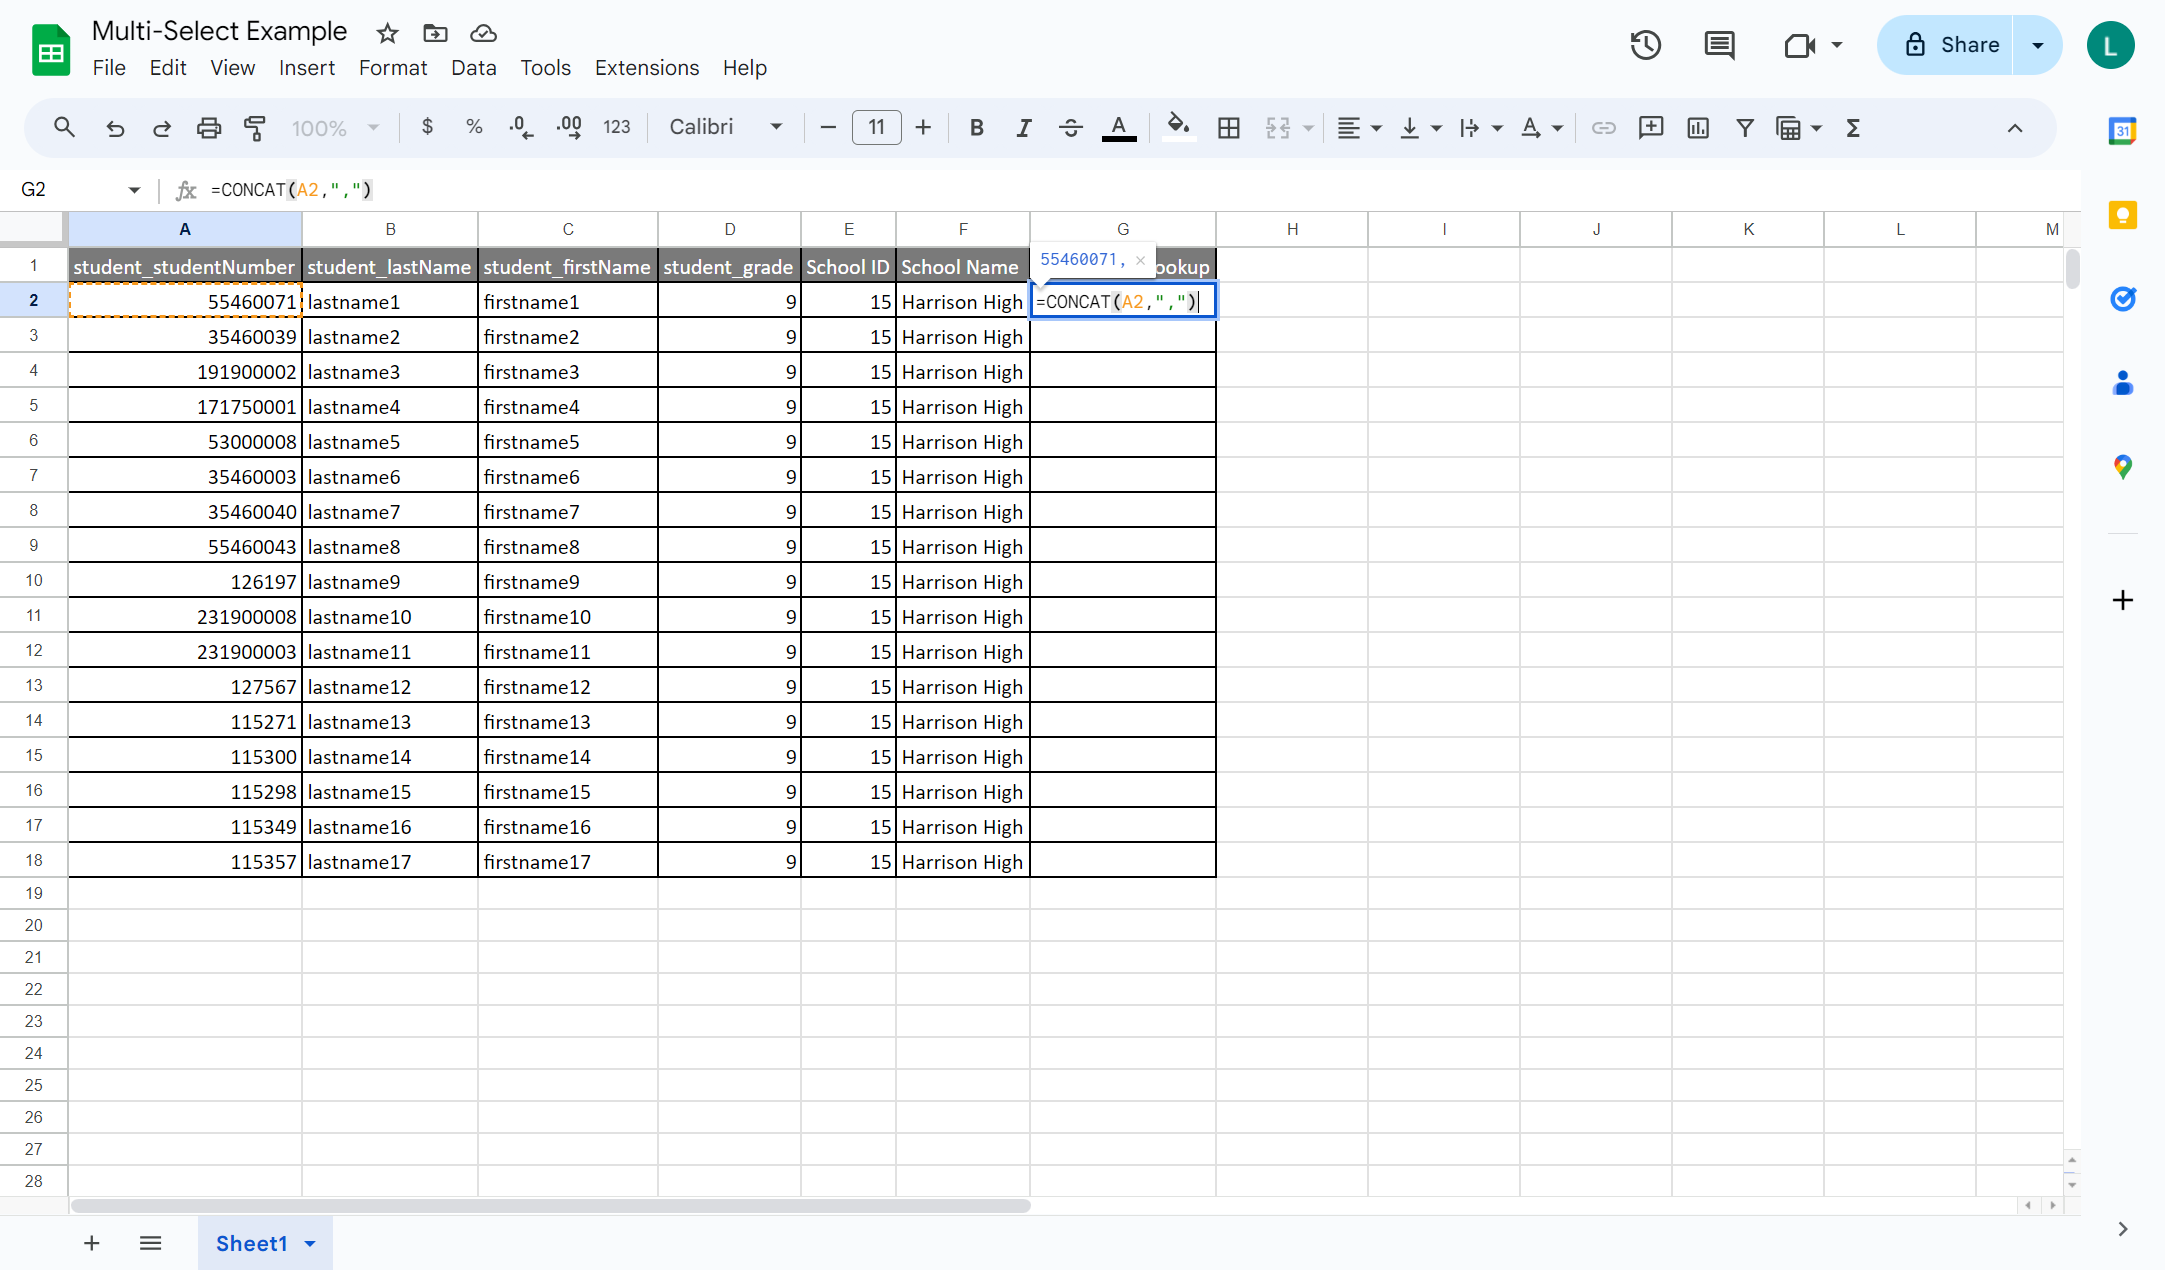Open the Tools menu
This screenshot has height=1271, width=2165.
coord(545,68)
